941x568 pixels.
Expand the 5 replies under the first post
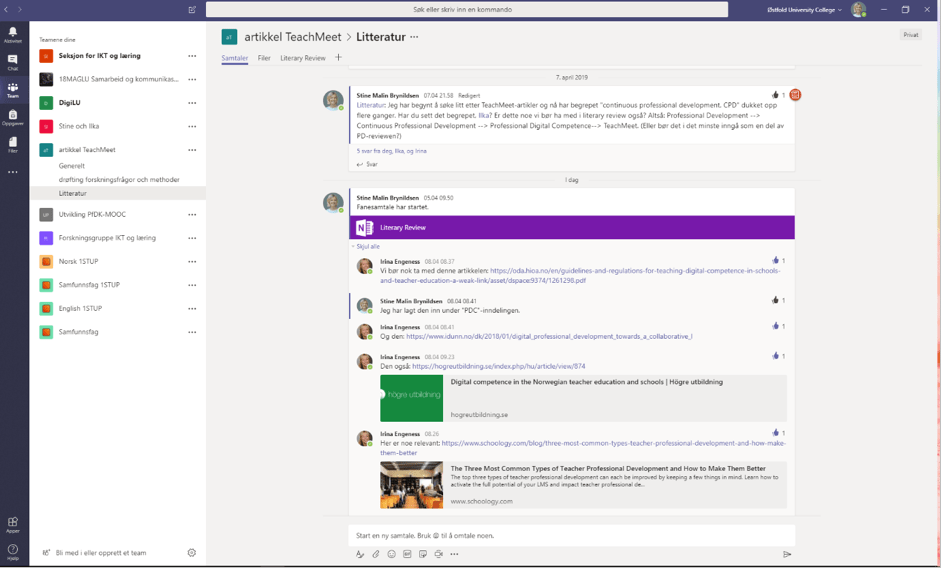[x=392, y=151]
